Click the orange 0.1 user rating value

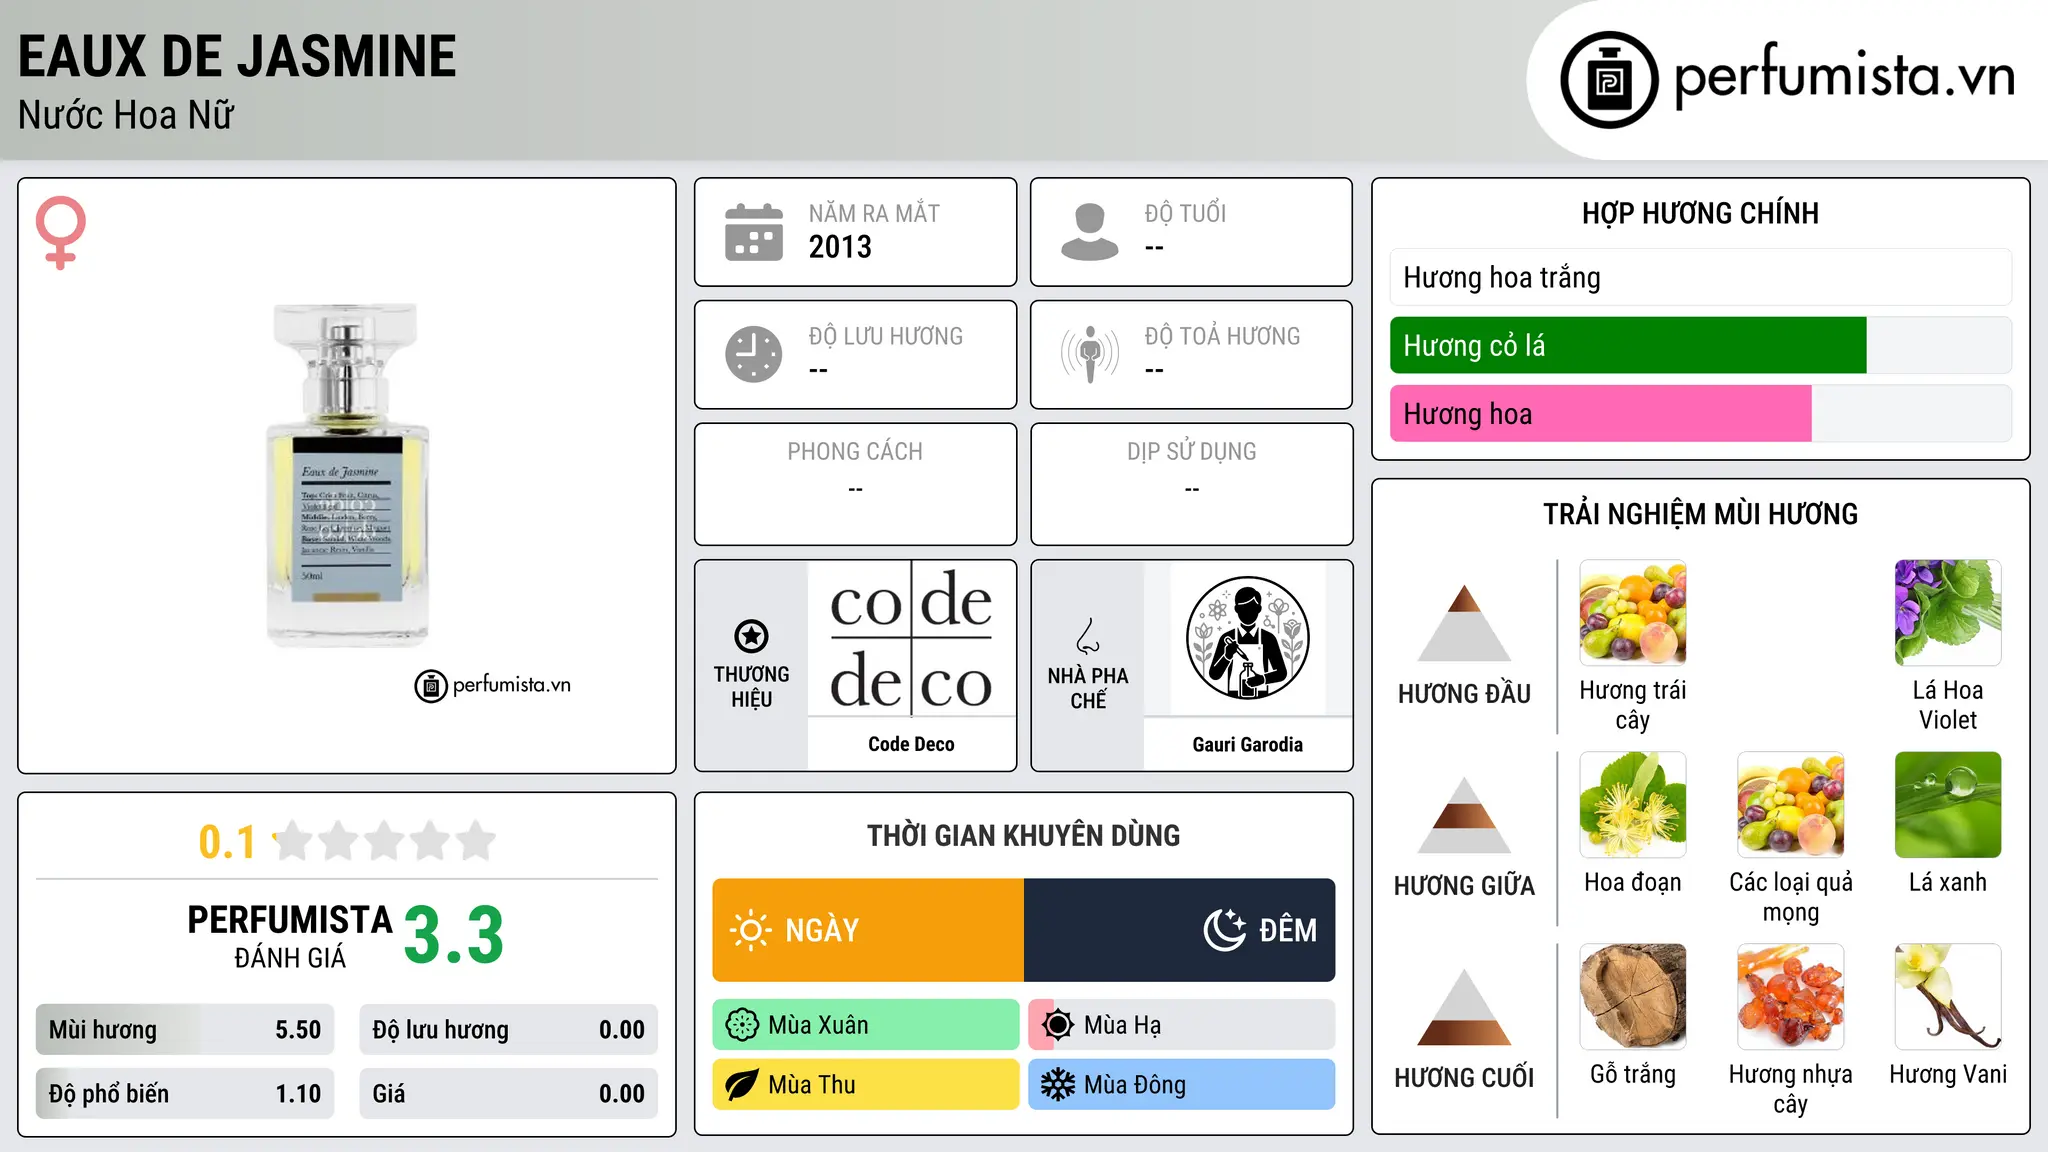(227, 842)
